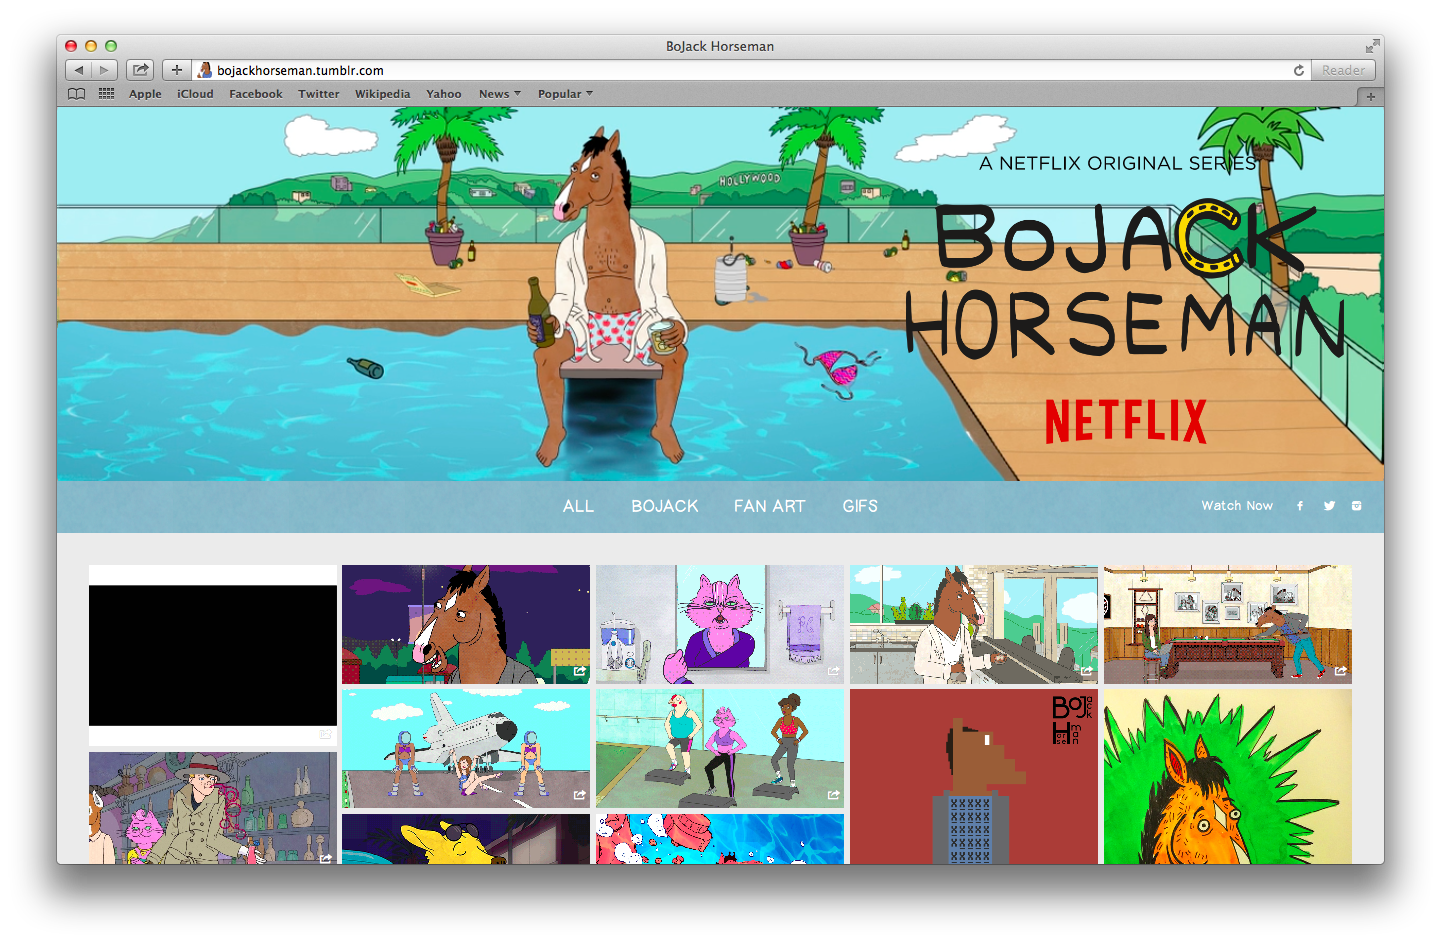Expand the Popular bookmarks dropdown
The height and width of the screenshot is (943, 1441).
[x=565, y=94]
